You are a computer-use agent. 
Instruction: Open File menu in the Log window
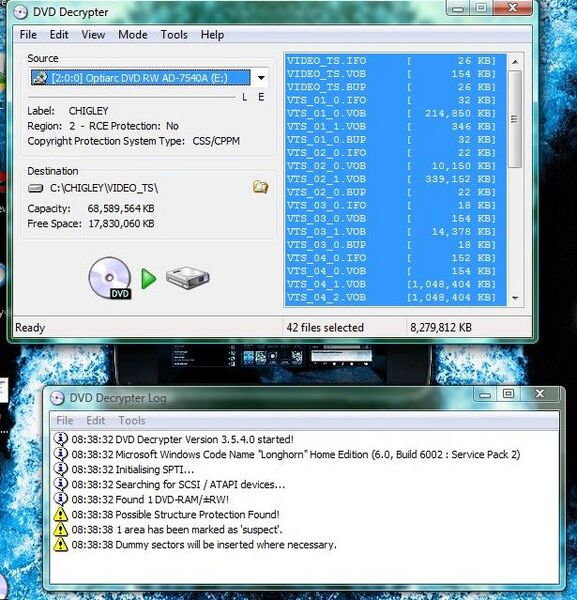coord(65,421)
